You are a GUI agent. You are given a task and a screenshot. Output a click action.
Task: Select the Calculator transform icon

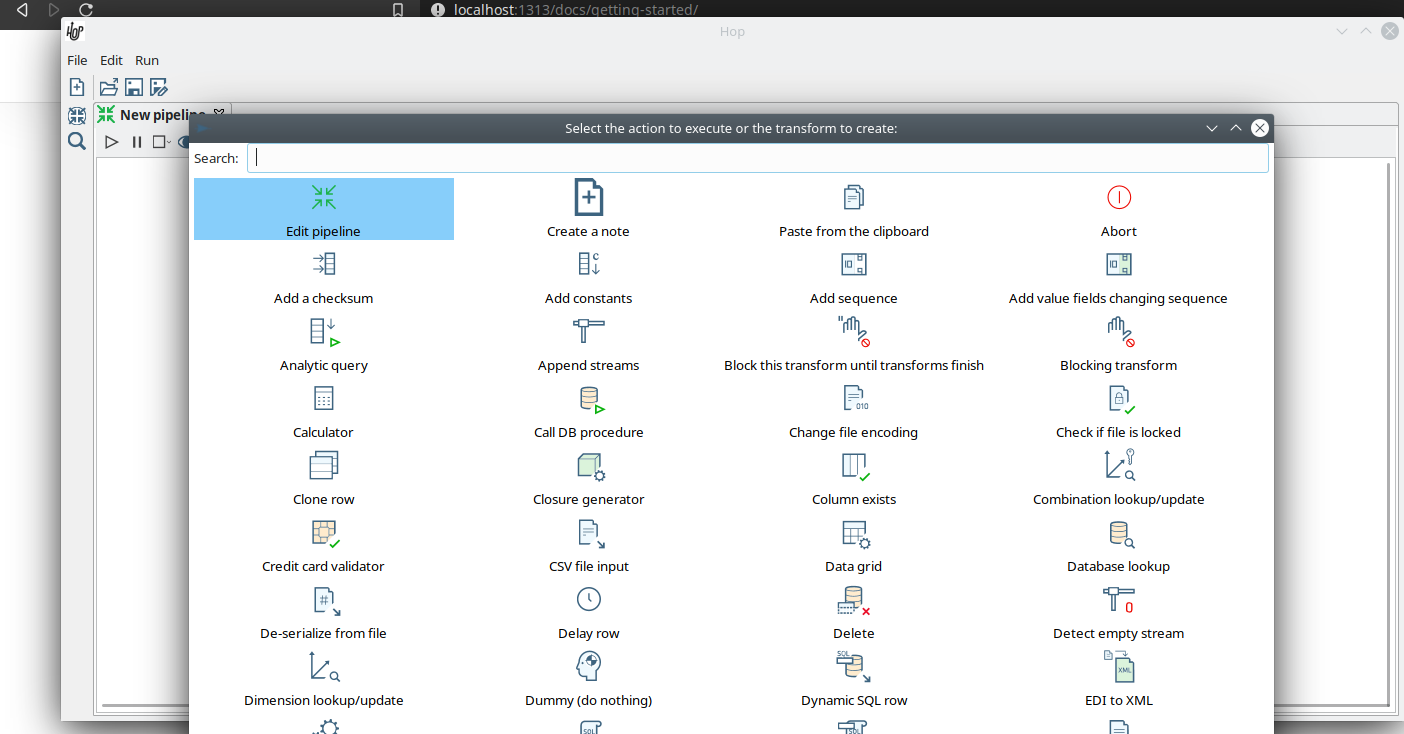tap(323, 399)
